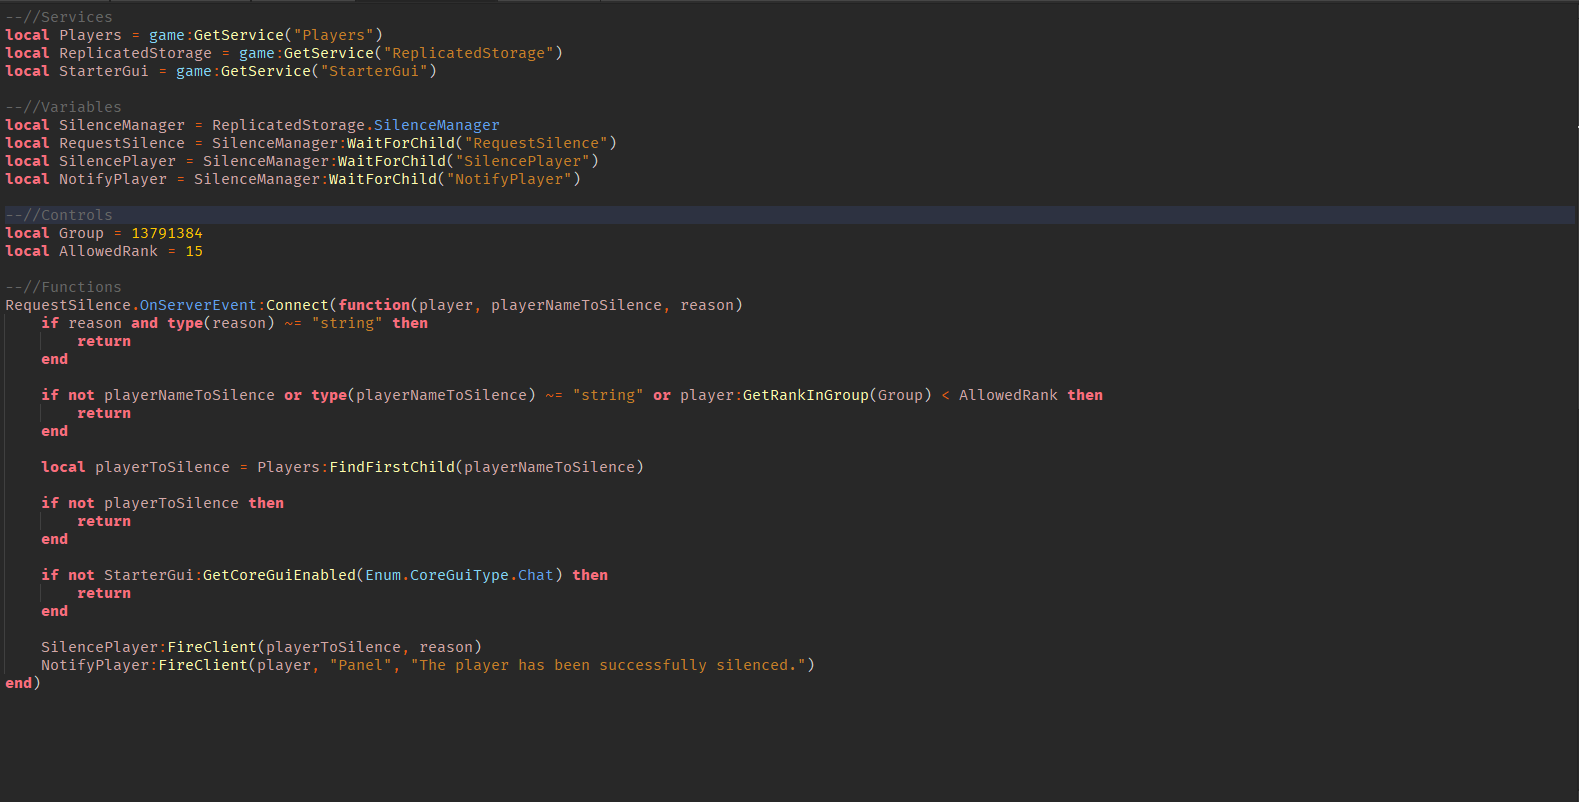Click the function keyword in the Connect call
Image resolution: width=1579 pixels, height=802 pixels.
[x=374, y=305]
